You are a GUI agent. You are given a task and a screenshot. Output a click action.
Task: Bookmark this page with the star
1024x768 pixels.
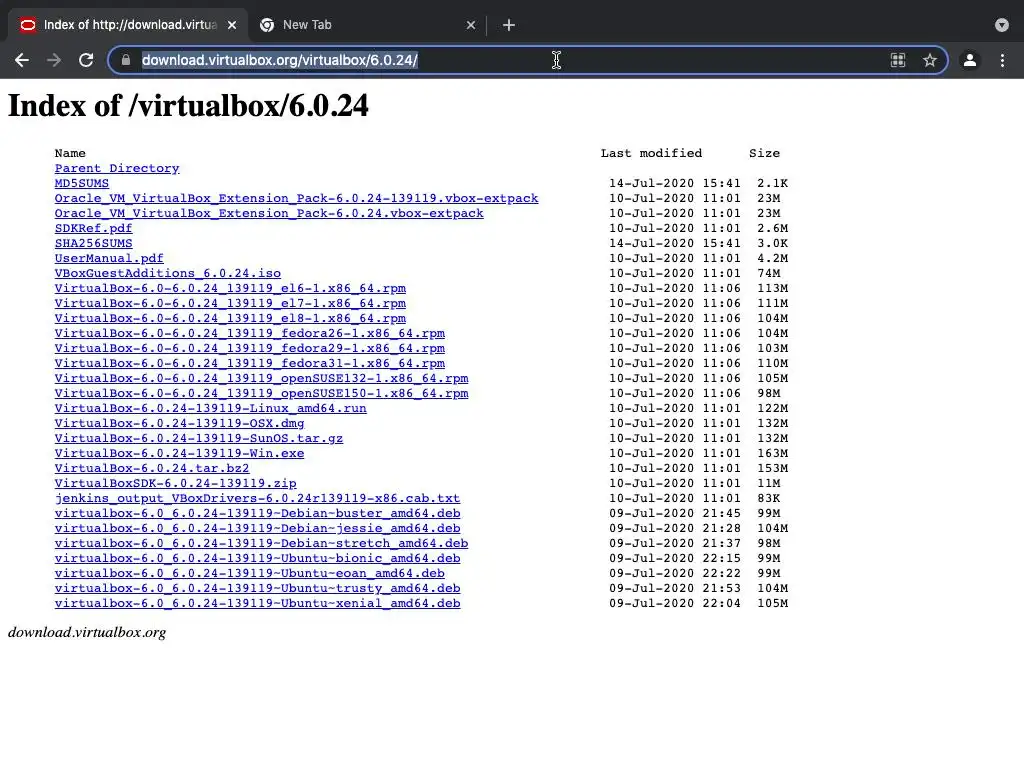pyautogui.click(x=930, y=60)
